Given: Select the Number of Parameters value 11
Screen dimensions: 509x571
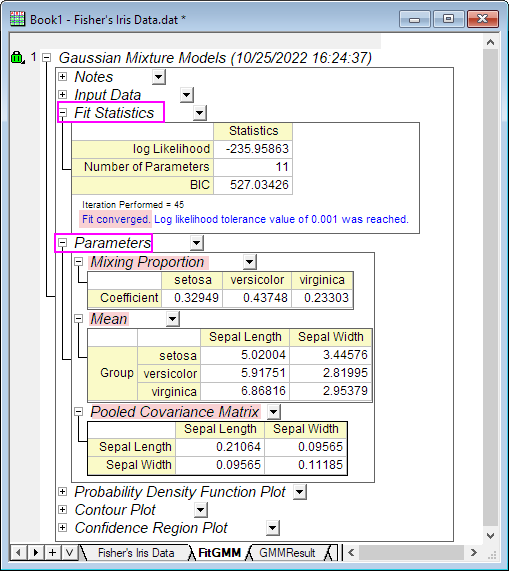Looking at the screenshot, I should click(x=253, y=167).
